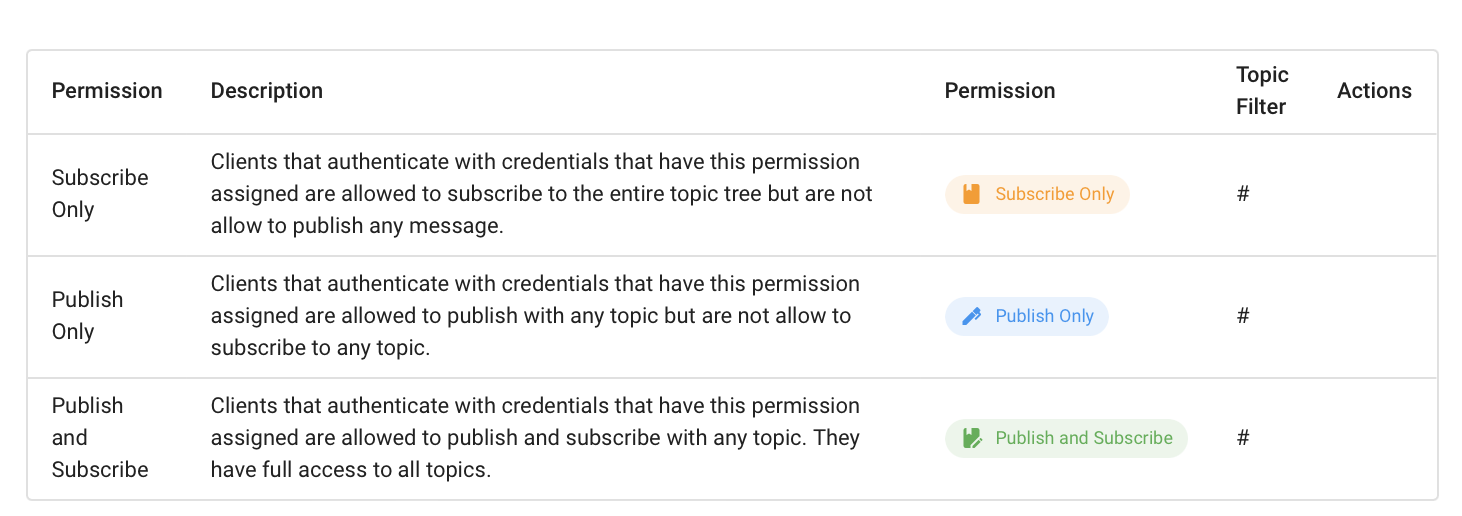Click the orange Subscribe Only bookmark icon
Image resolution: width=1462 pixels, height=516 pixels.
coord(971,194)
